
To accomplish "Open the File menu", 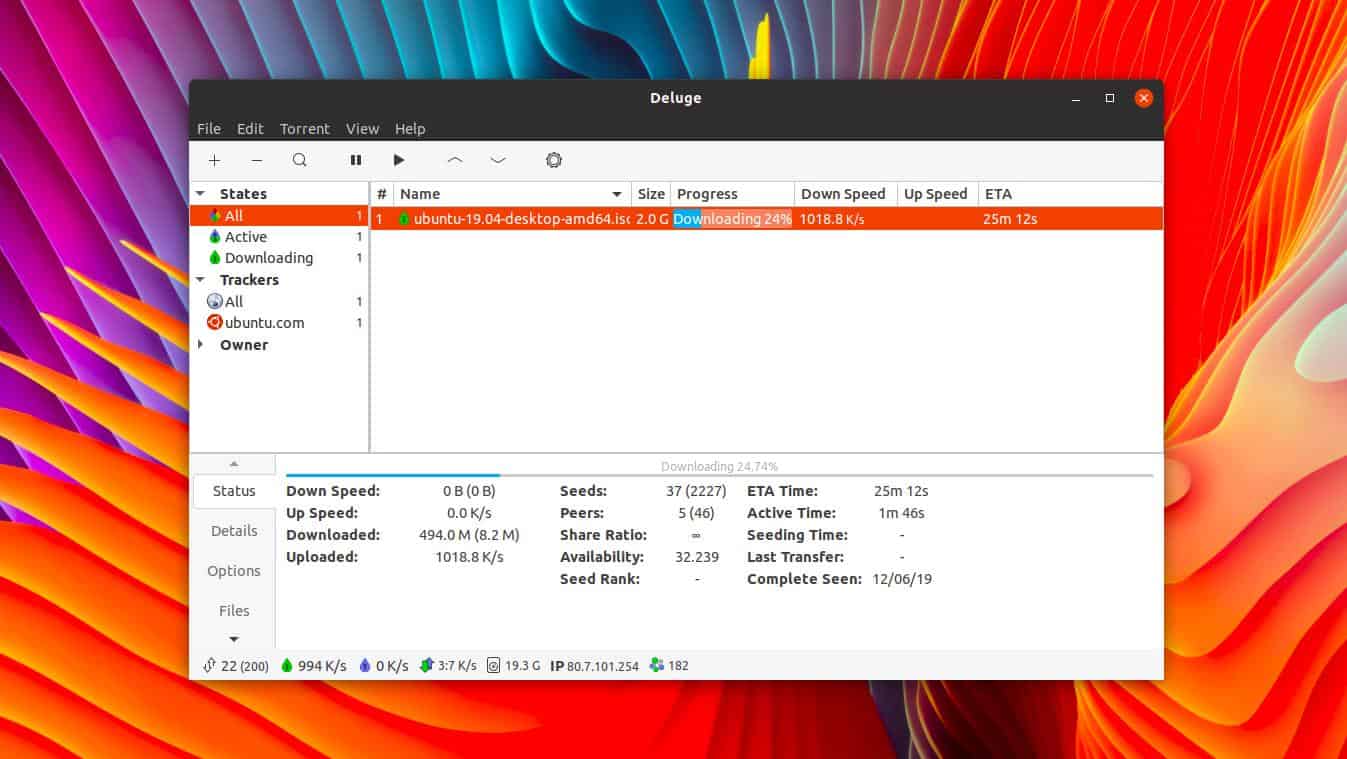I will [x=209, y=129].
